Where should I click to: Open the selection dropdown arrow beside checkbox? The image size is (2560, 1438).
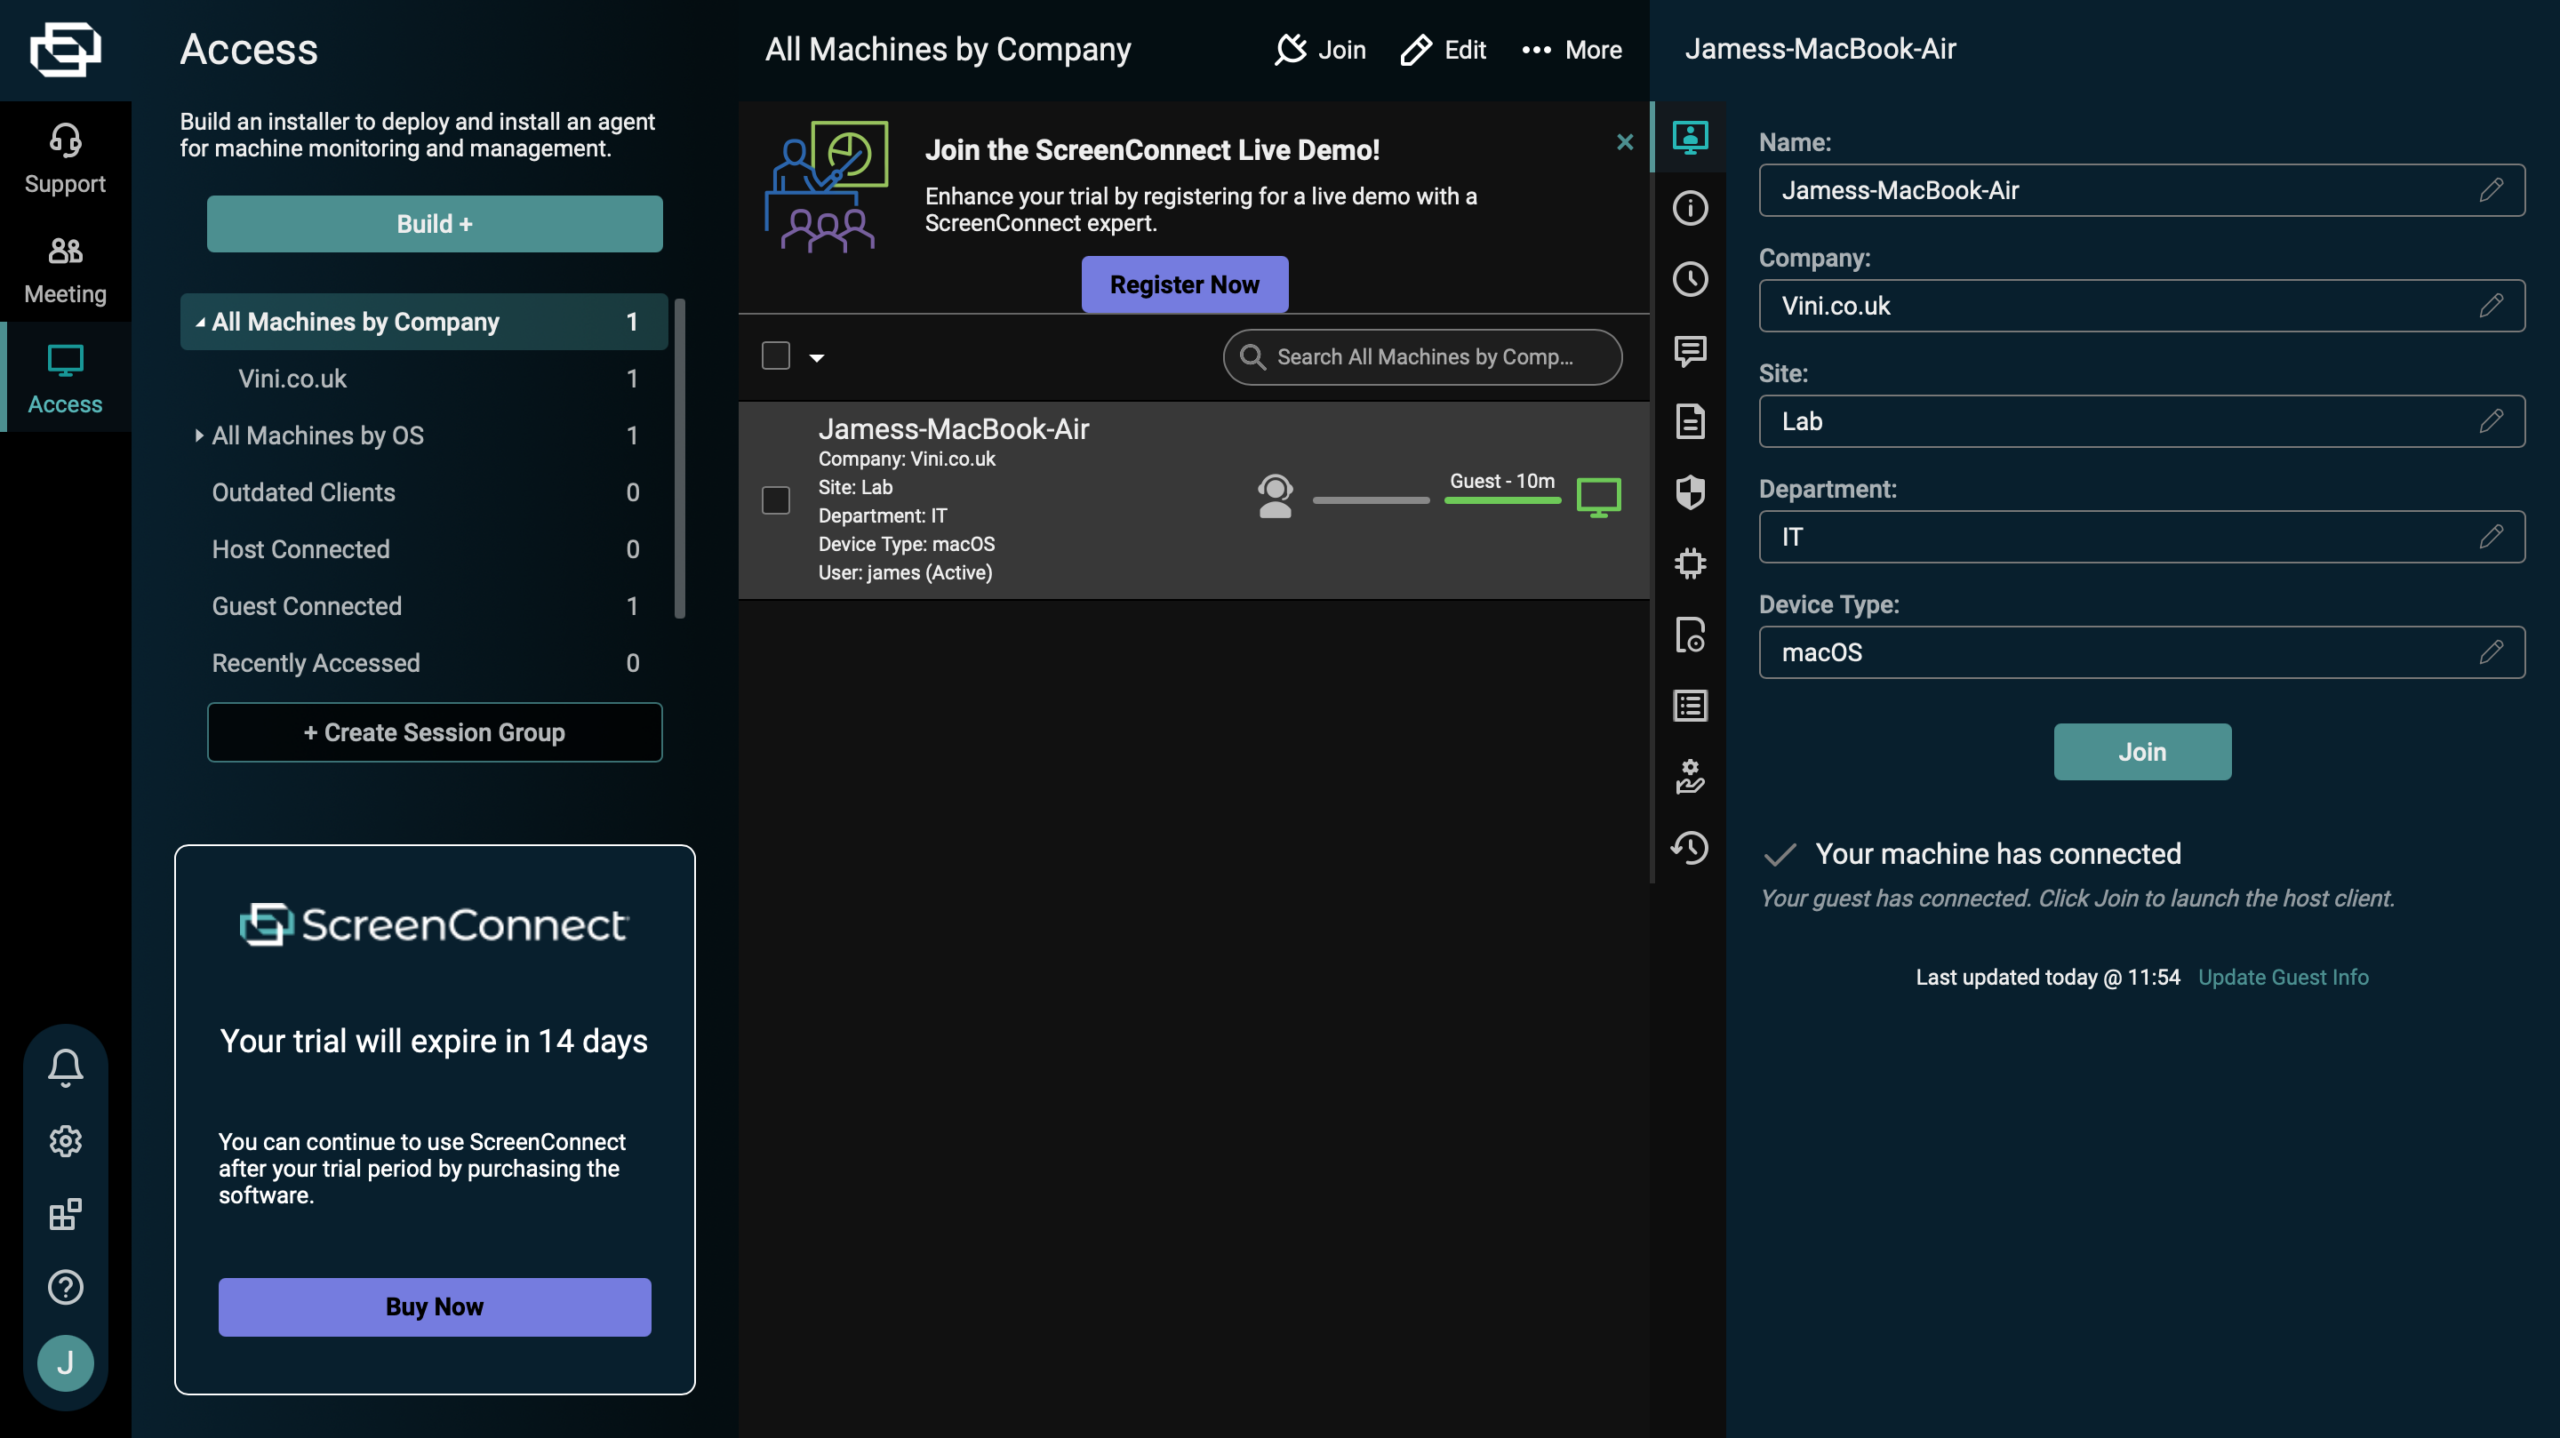pos(817,358)
